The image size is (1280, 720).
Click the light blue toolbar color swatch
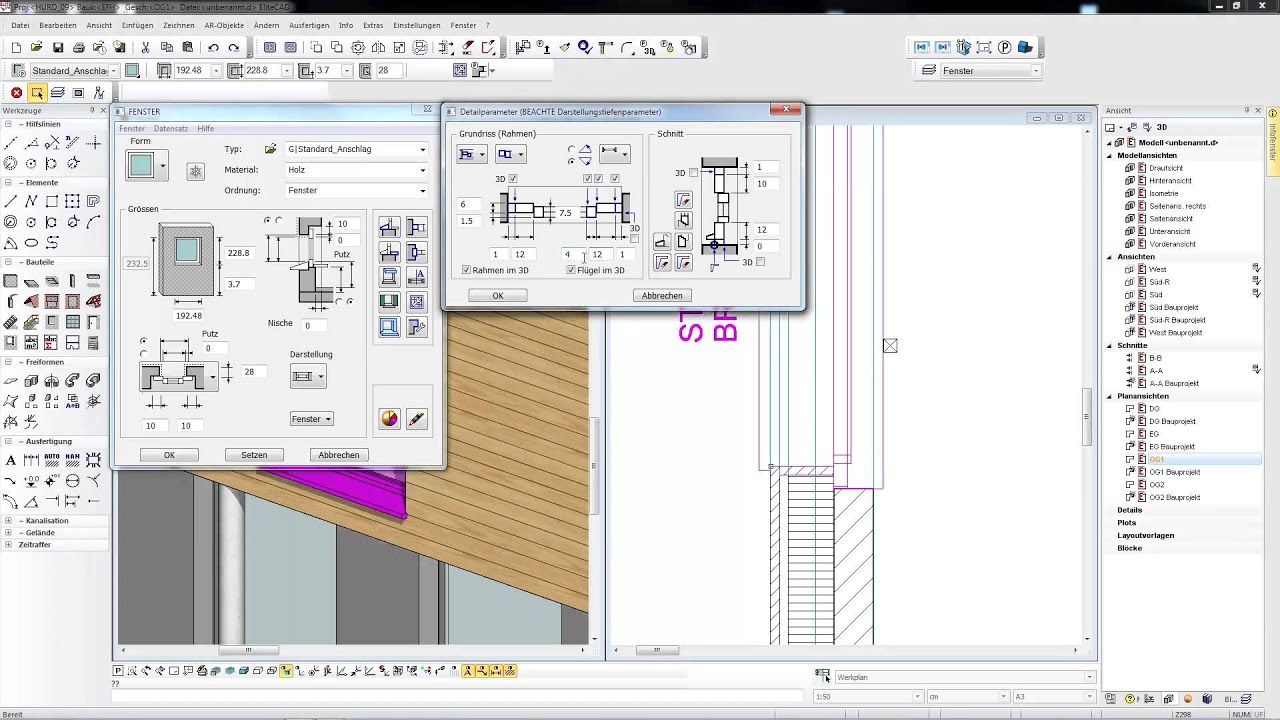(x=132, y=71)
